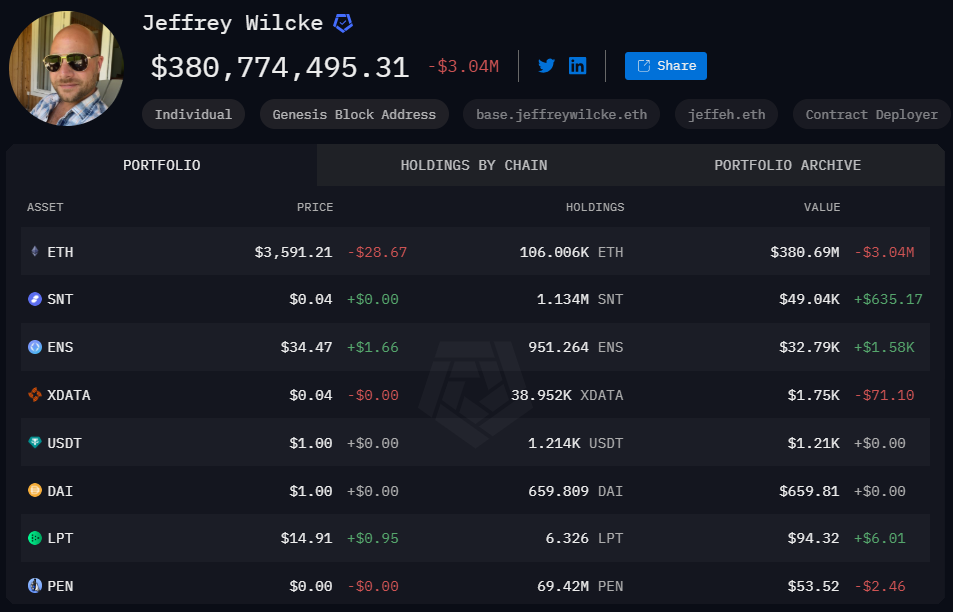Open the XDATA token icon
Viewport: 953px width, 612px height.
point(35,395)
